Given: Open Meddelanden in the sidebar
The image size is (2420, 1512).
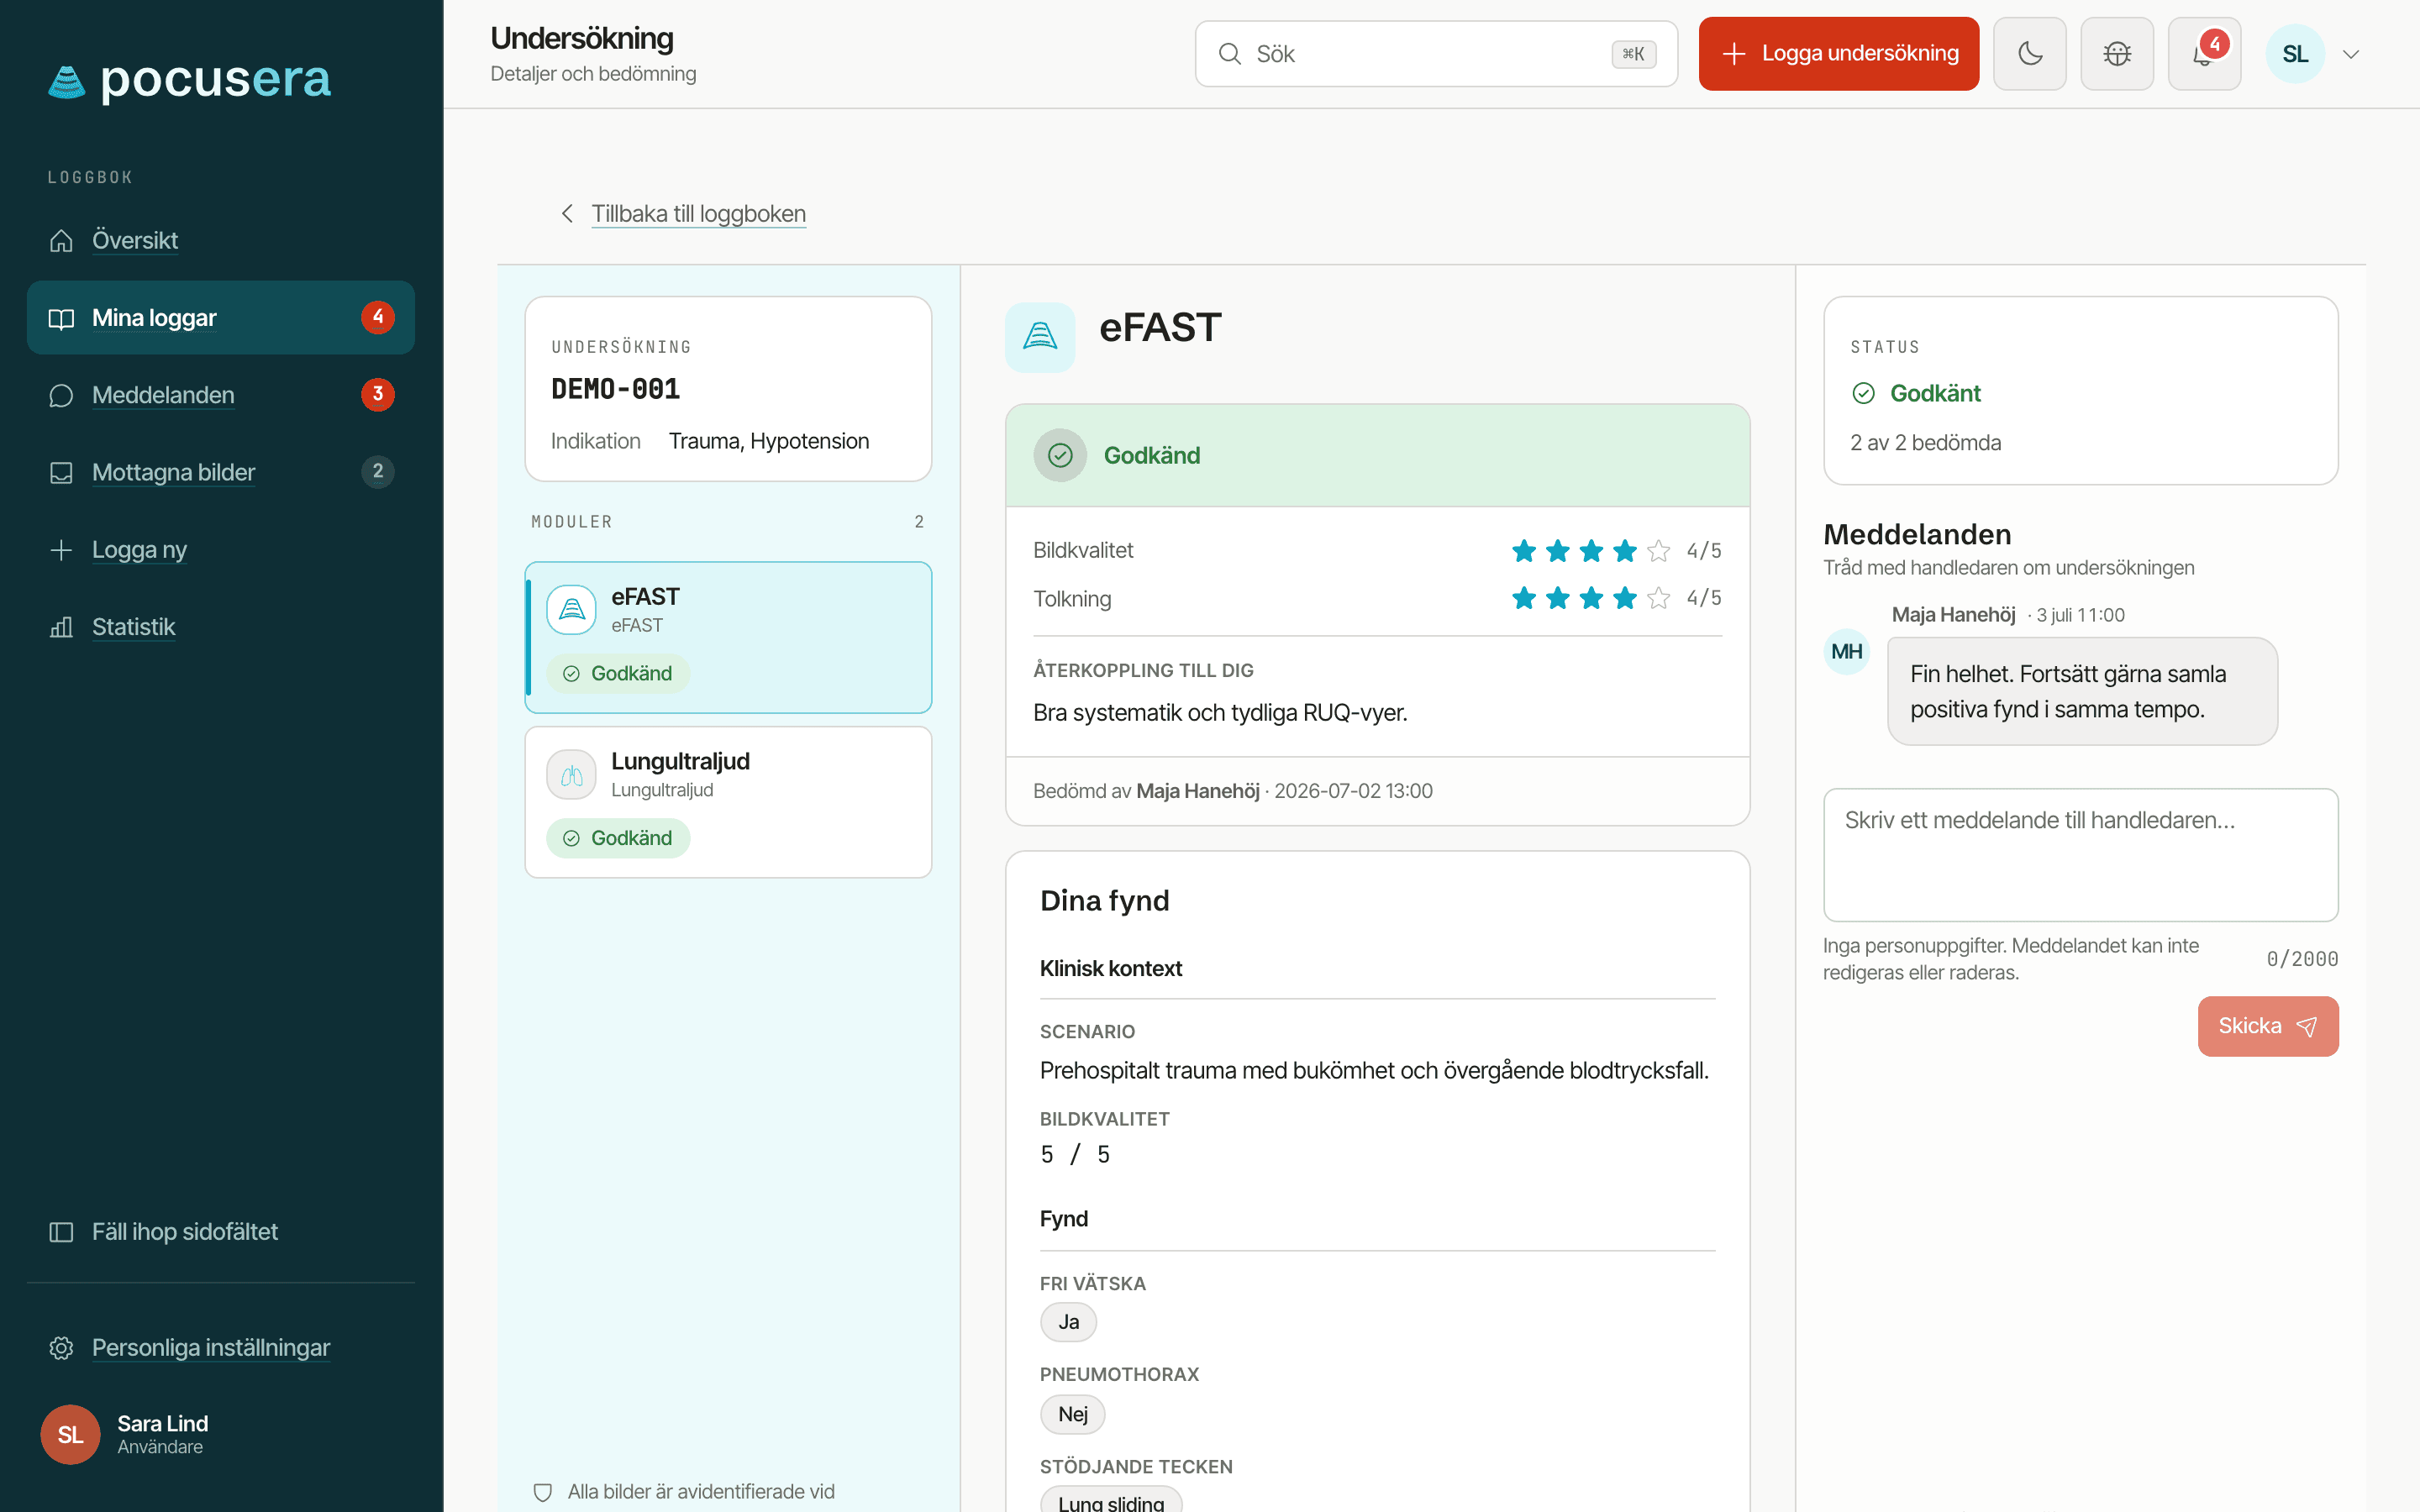Looking at the screenshot, I should (x=220, y=394).
